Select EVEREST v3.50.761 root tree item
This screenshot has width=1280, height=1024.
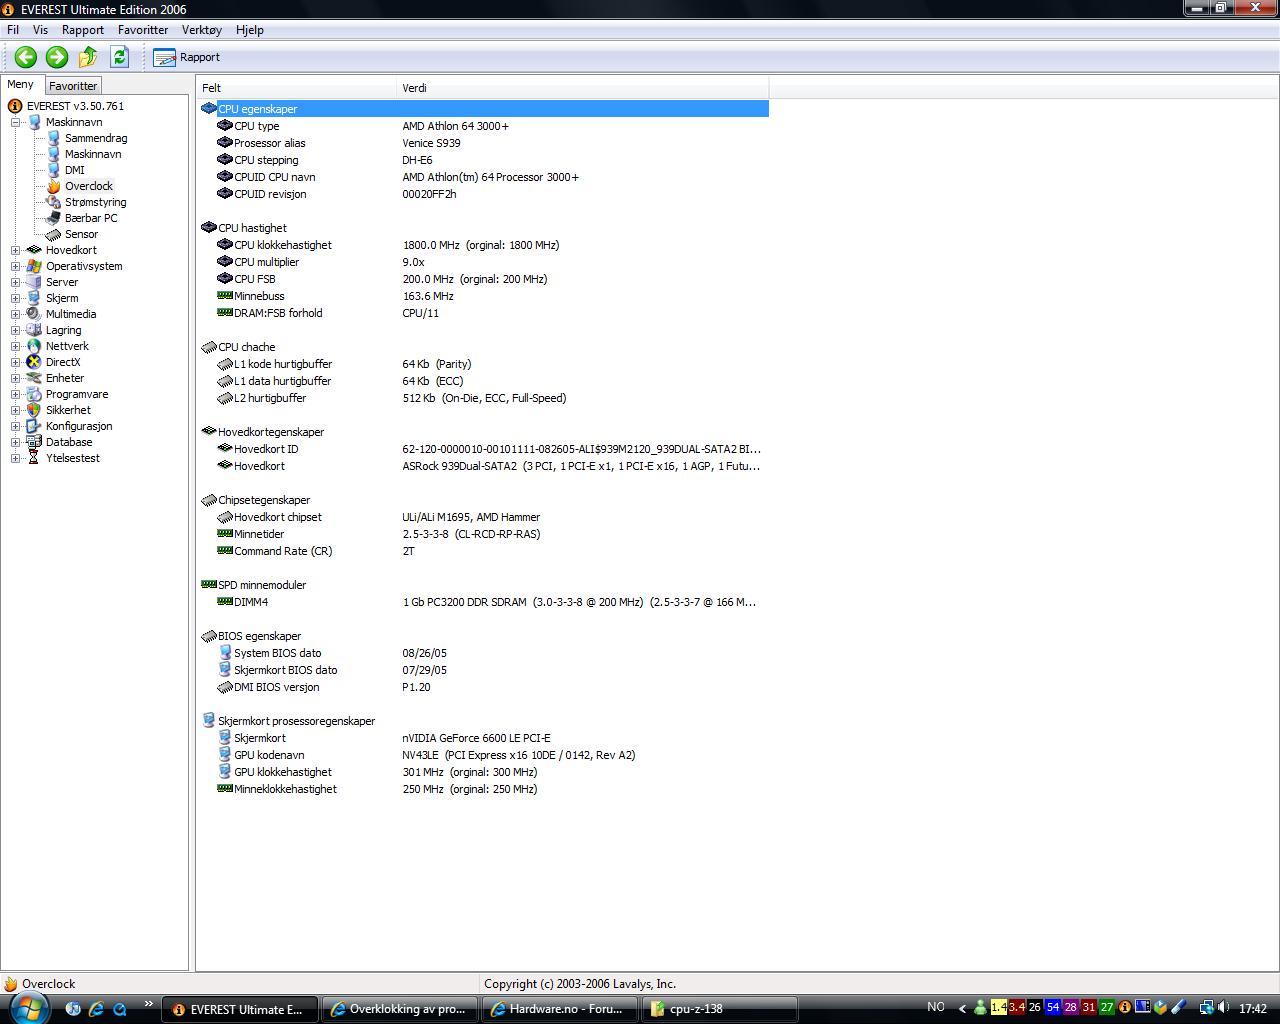75,106
